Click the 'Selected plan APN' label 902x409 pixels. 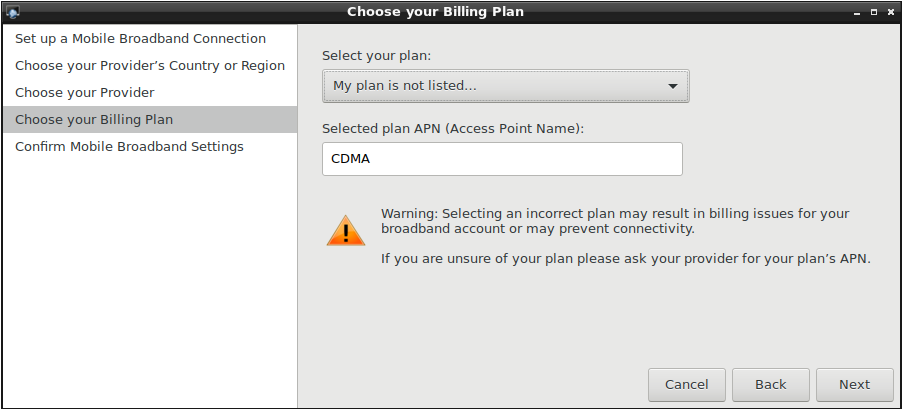click(453, 129)
